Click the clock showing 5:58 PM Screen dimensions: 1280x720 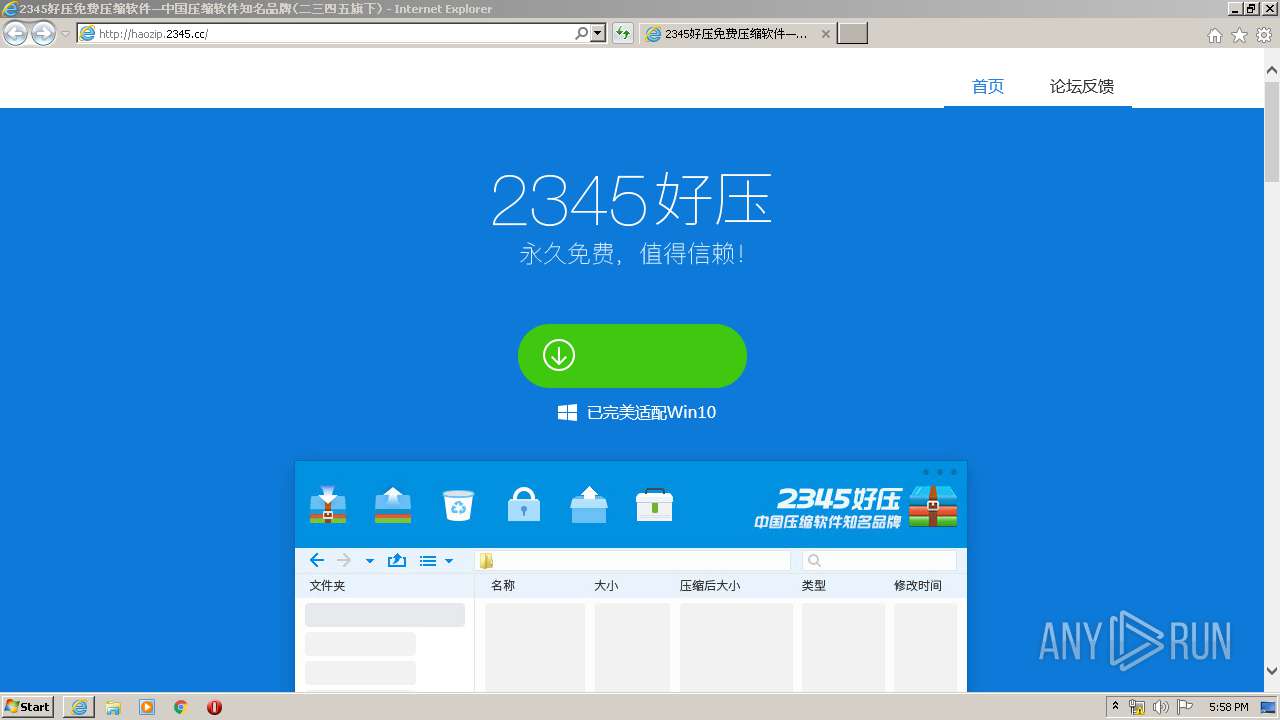1228,707
